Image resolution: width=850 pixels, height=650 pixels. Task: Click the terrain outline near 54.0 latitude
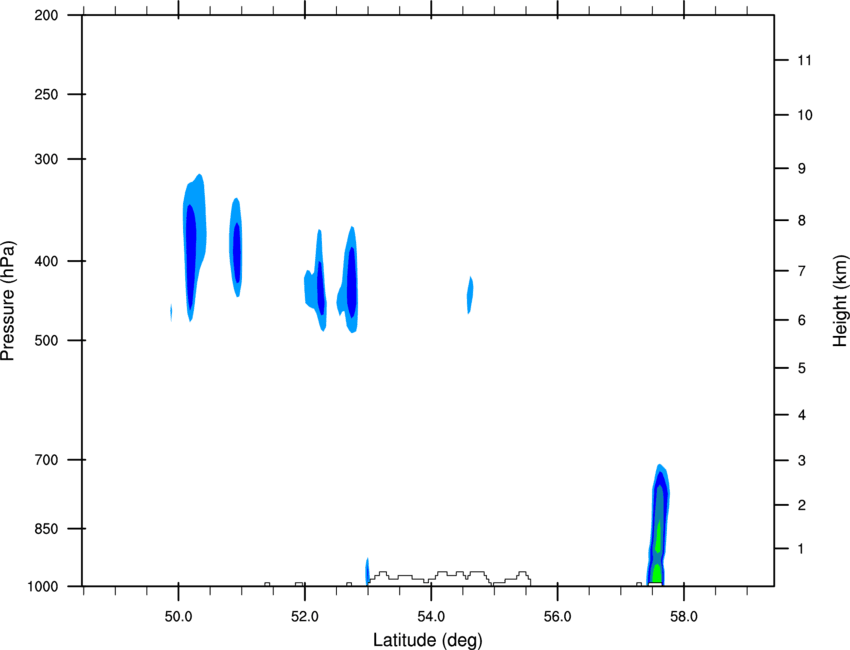pyautogui.click(x=449, y=577)
